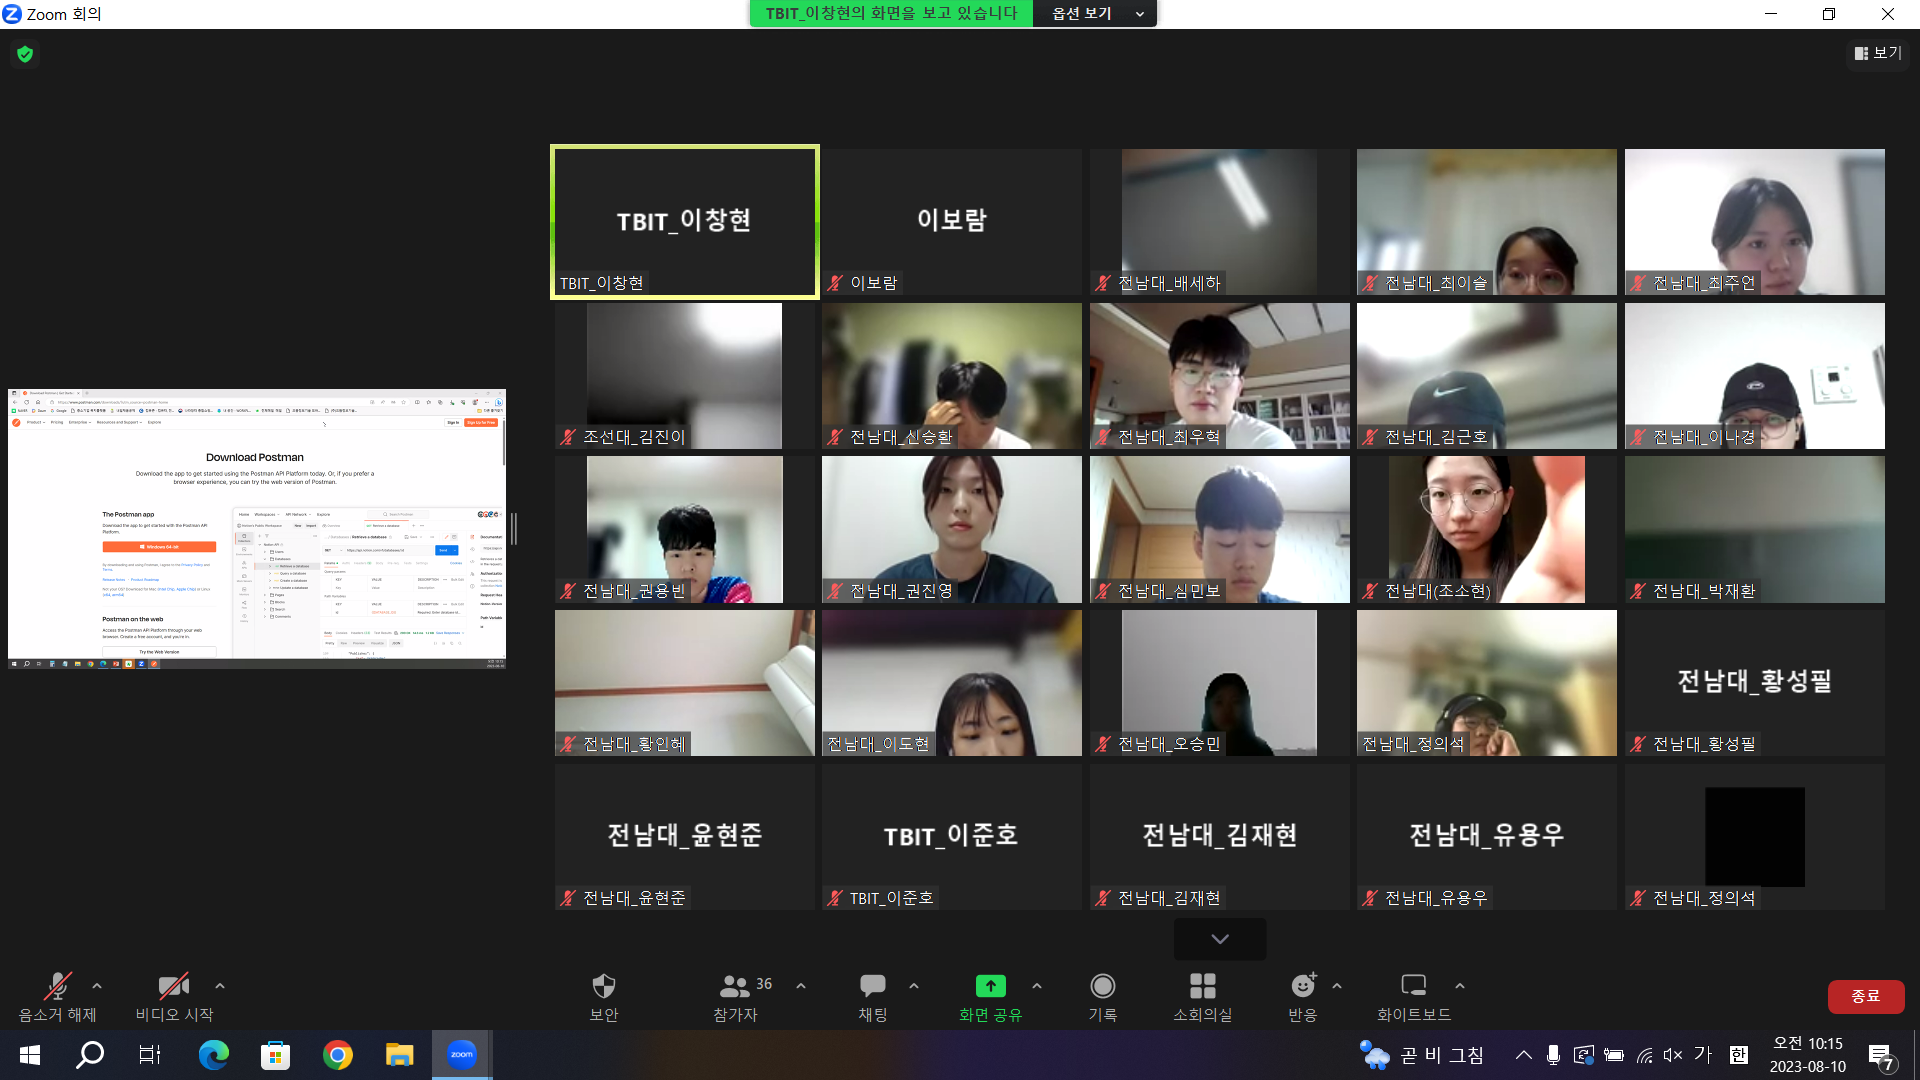The height and width of the screenshot is (1080, 1920).
Task: Click the green 화면 공유 share screen icon
Action: tap(990, 987)
